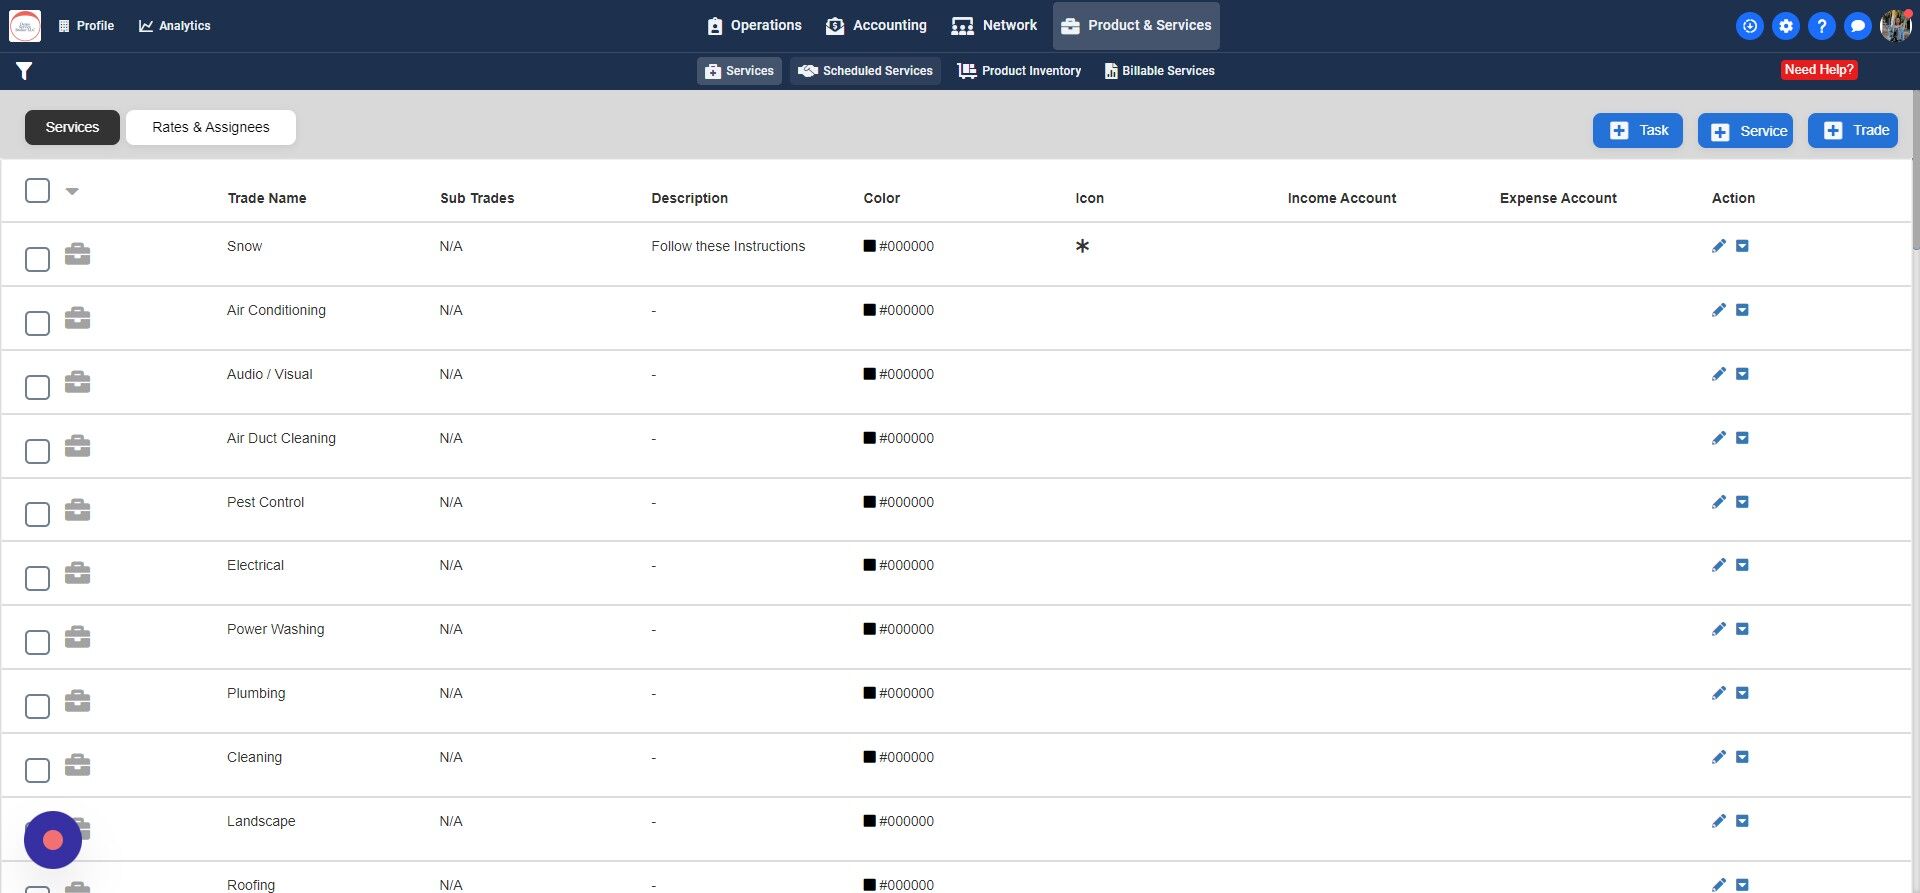Open action dropdown for Cleaning row

tap(1742, 757)
